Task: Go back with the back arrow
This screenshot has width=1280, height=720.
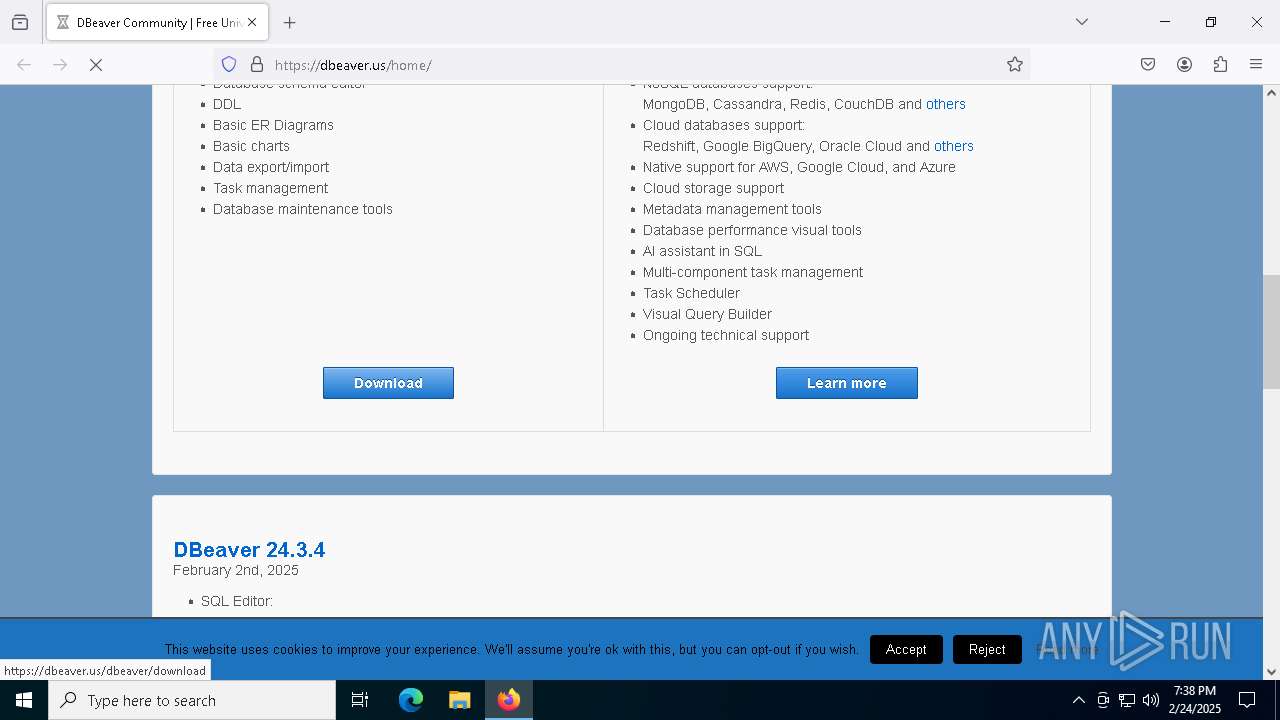Action: [24, 64]
